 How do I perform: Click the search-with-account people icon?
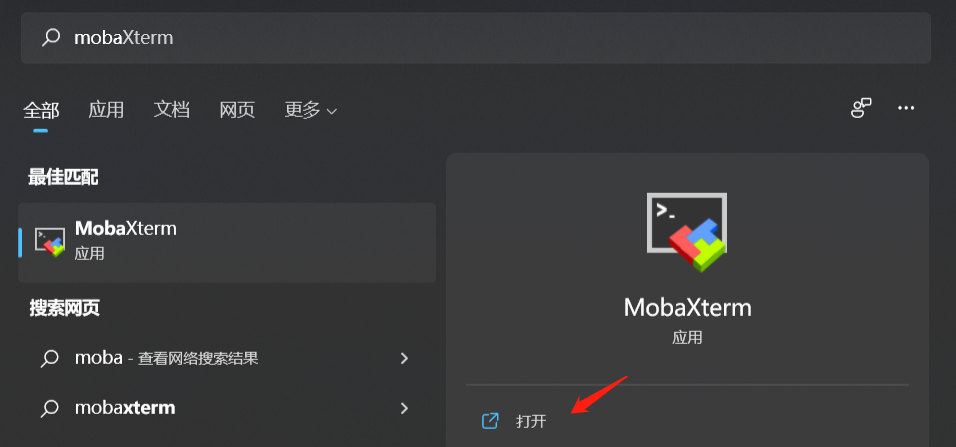861,109
